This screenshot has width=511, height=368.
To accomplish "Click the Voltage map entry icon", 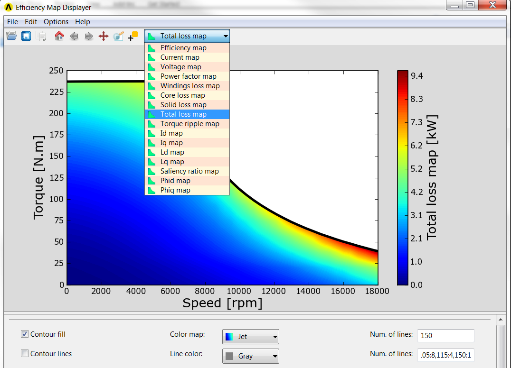I will (x=152, y=67).
